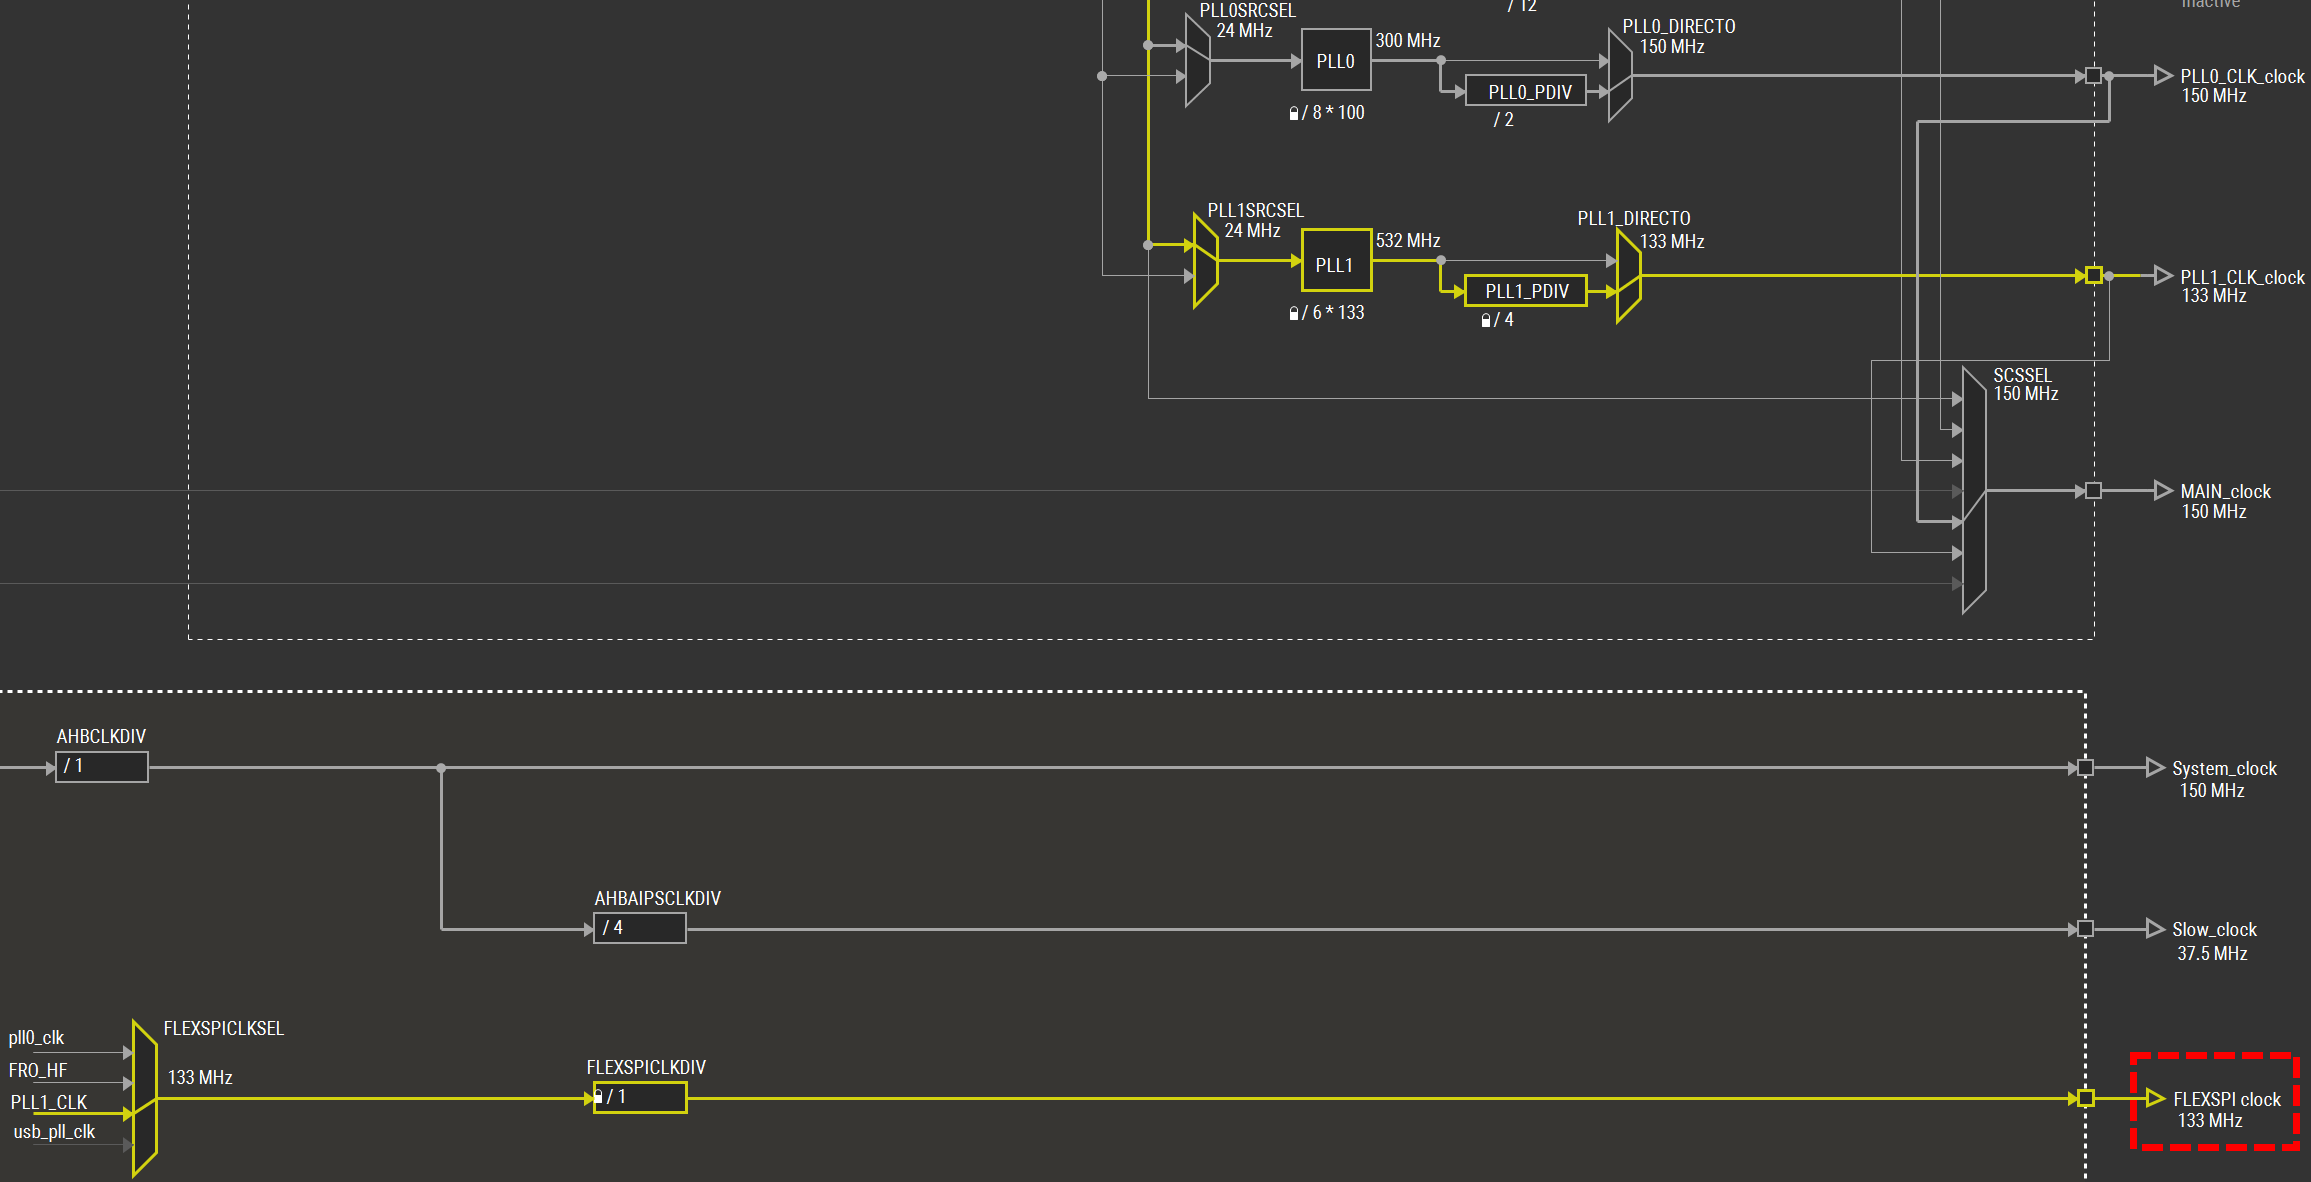Viewport: 2311px width, 1182px height.
Task: Click the FLEXSPI clock output arrow
Action: pyautogui.click(x=2155, y=1098)
